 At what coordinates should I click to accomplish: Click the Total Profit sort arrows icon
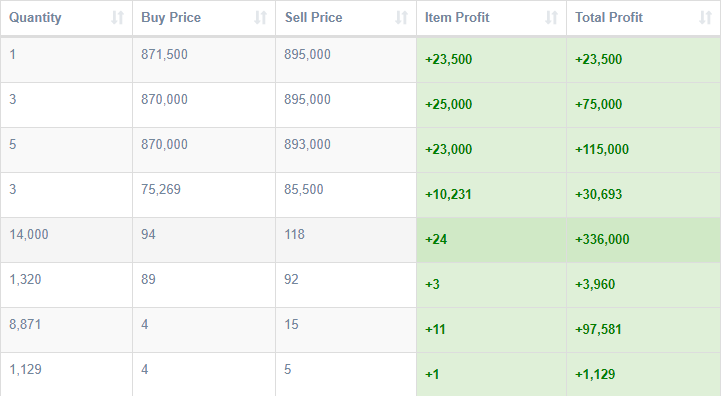706,17
